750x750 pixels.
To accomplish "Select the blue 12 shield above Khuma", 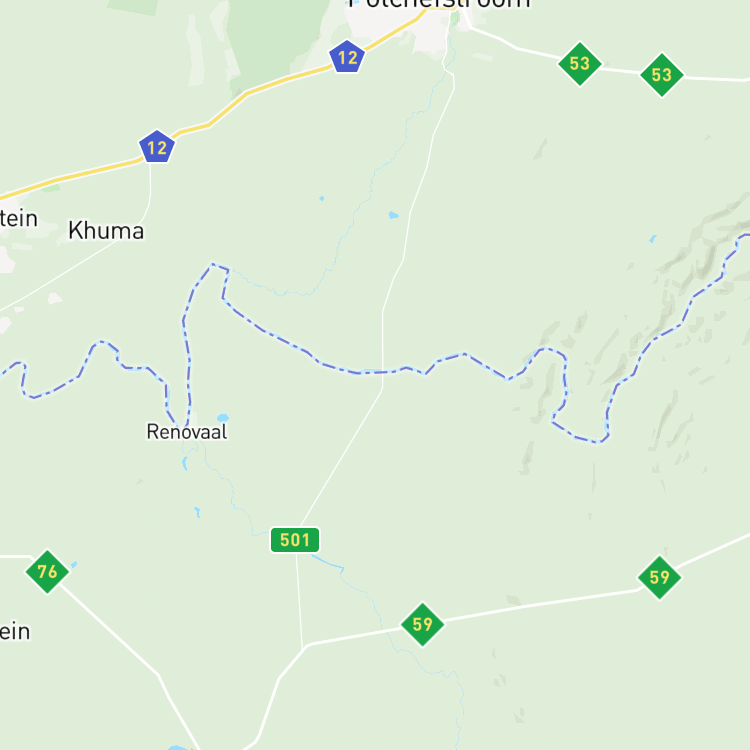I will 156,147.
